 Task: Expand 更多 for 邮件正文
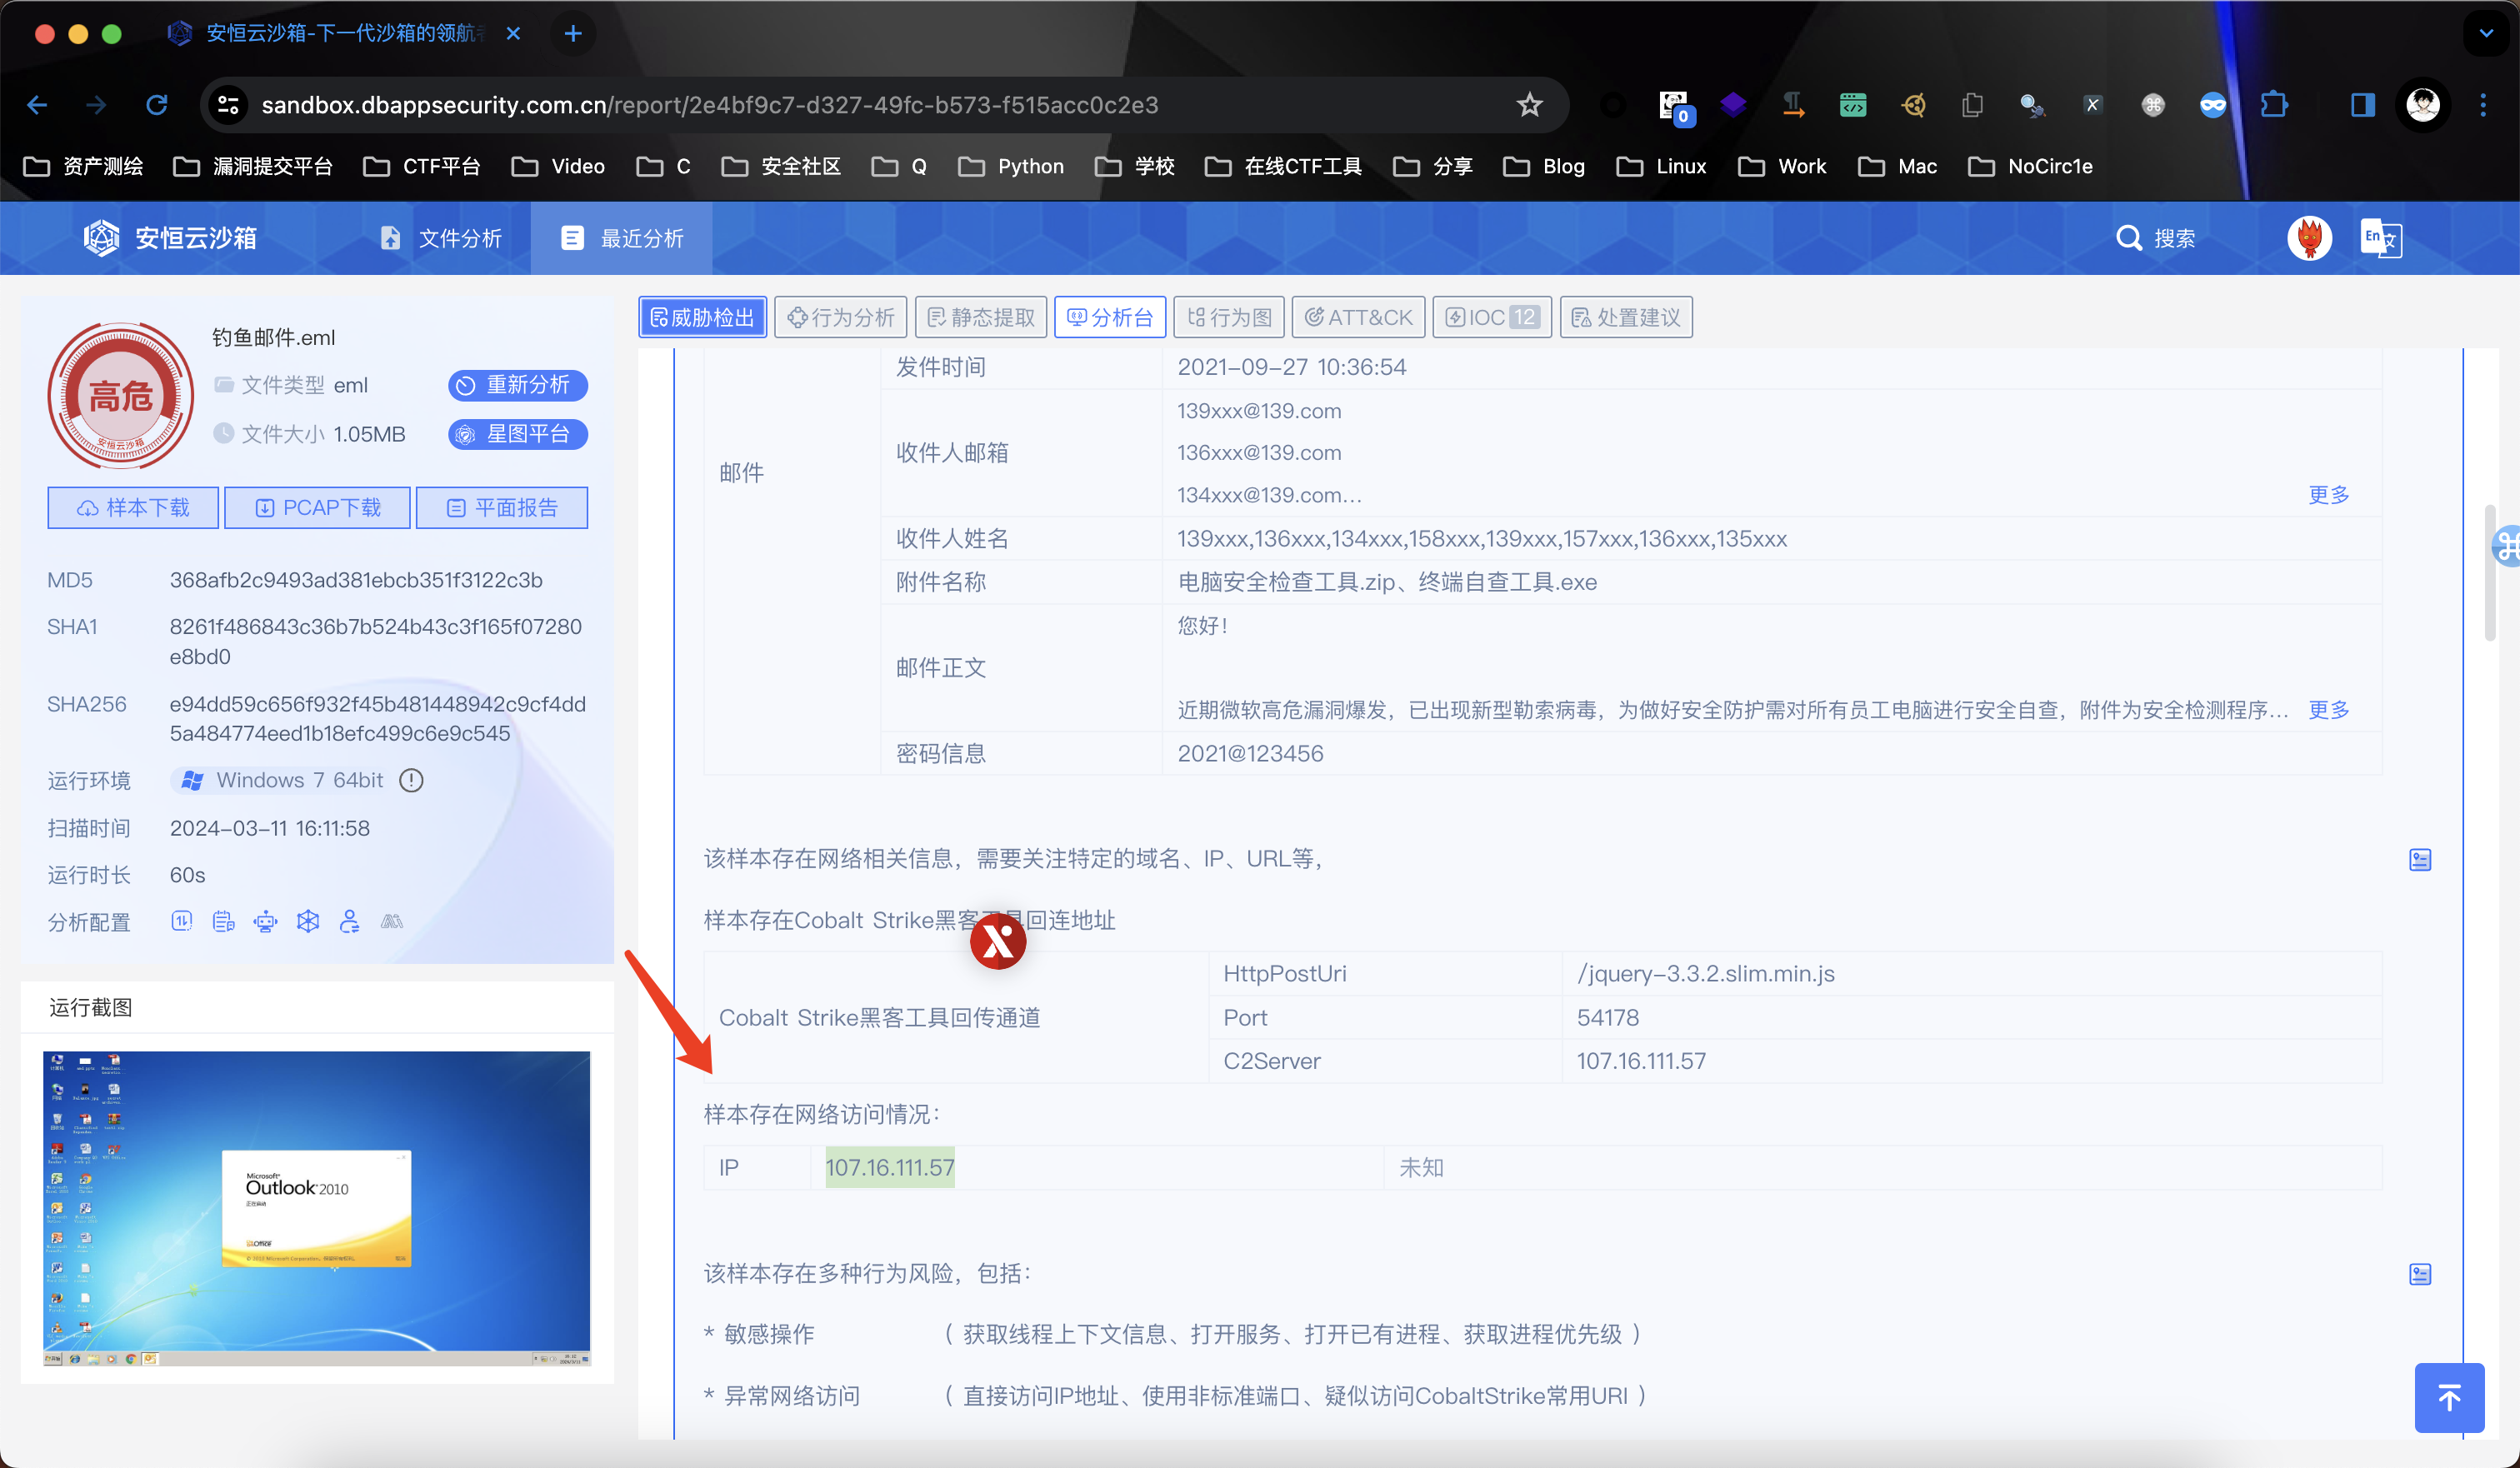pos(2328,710)
